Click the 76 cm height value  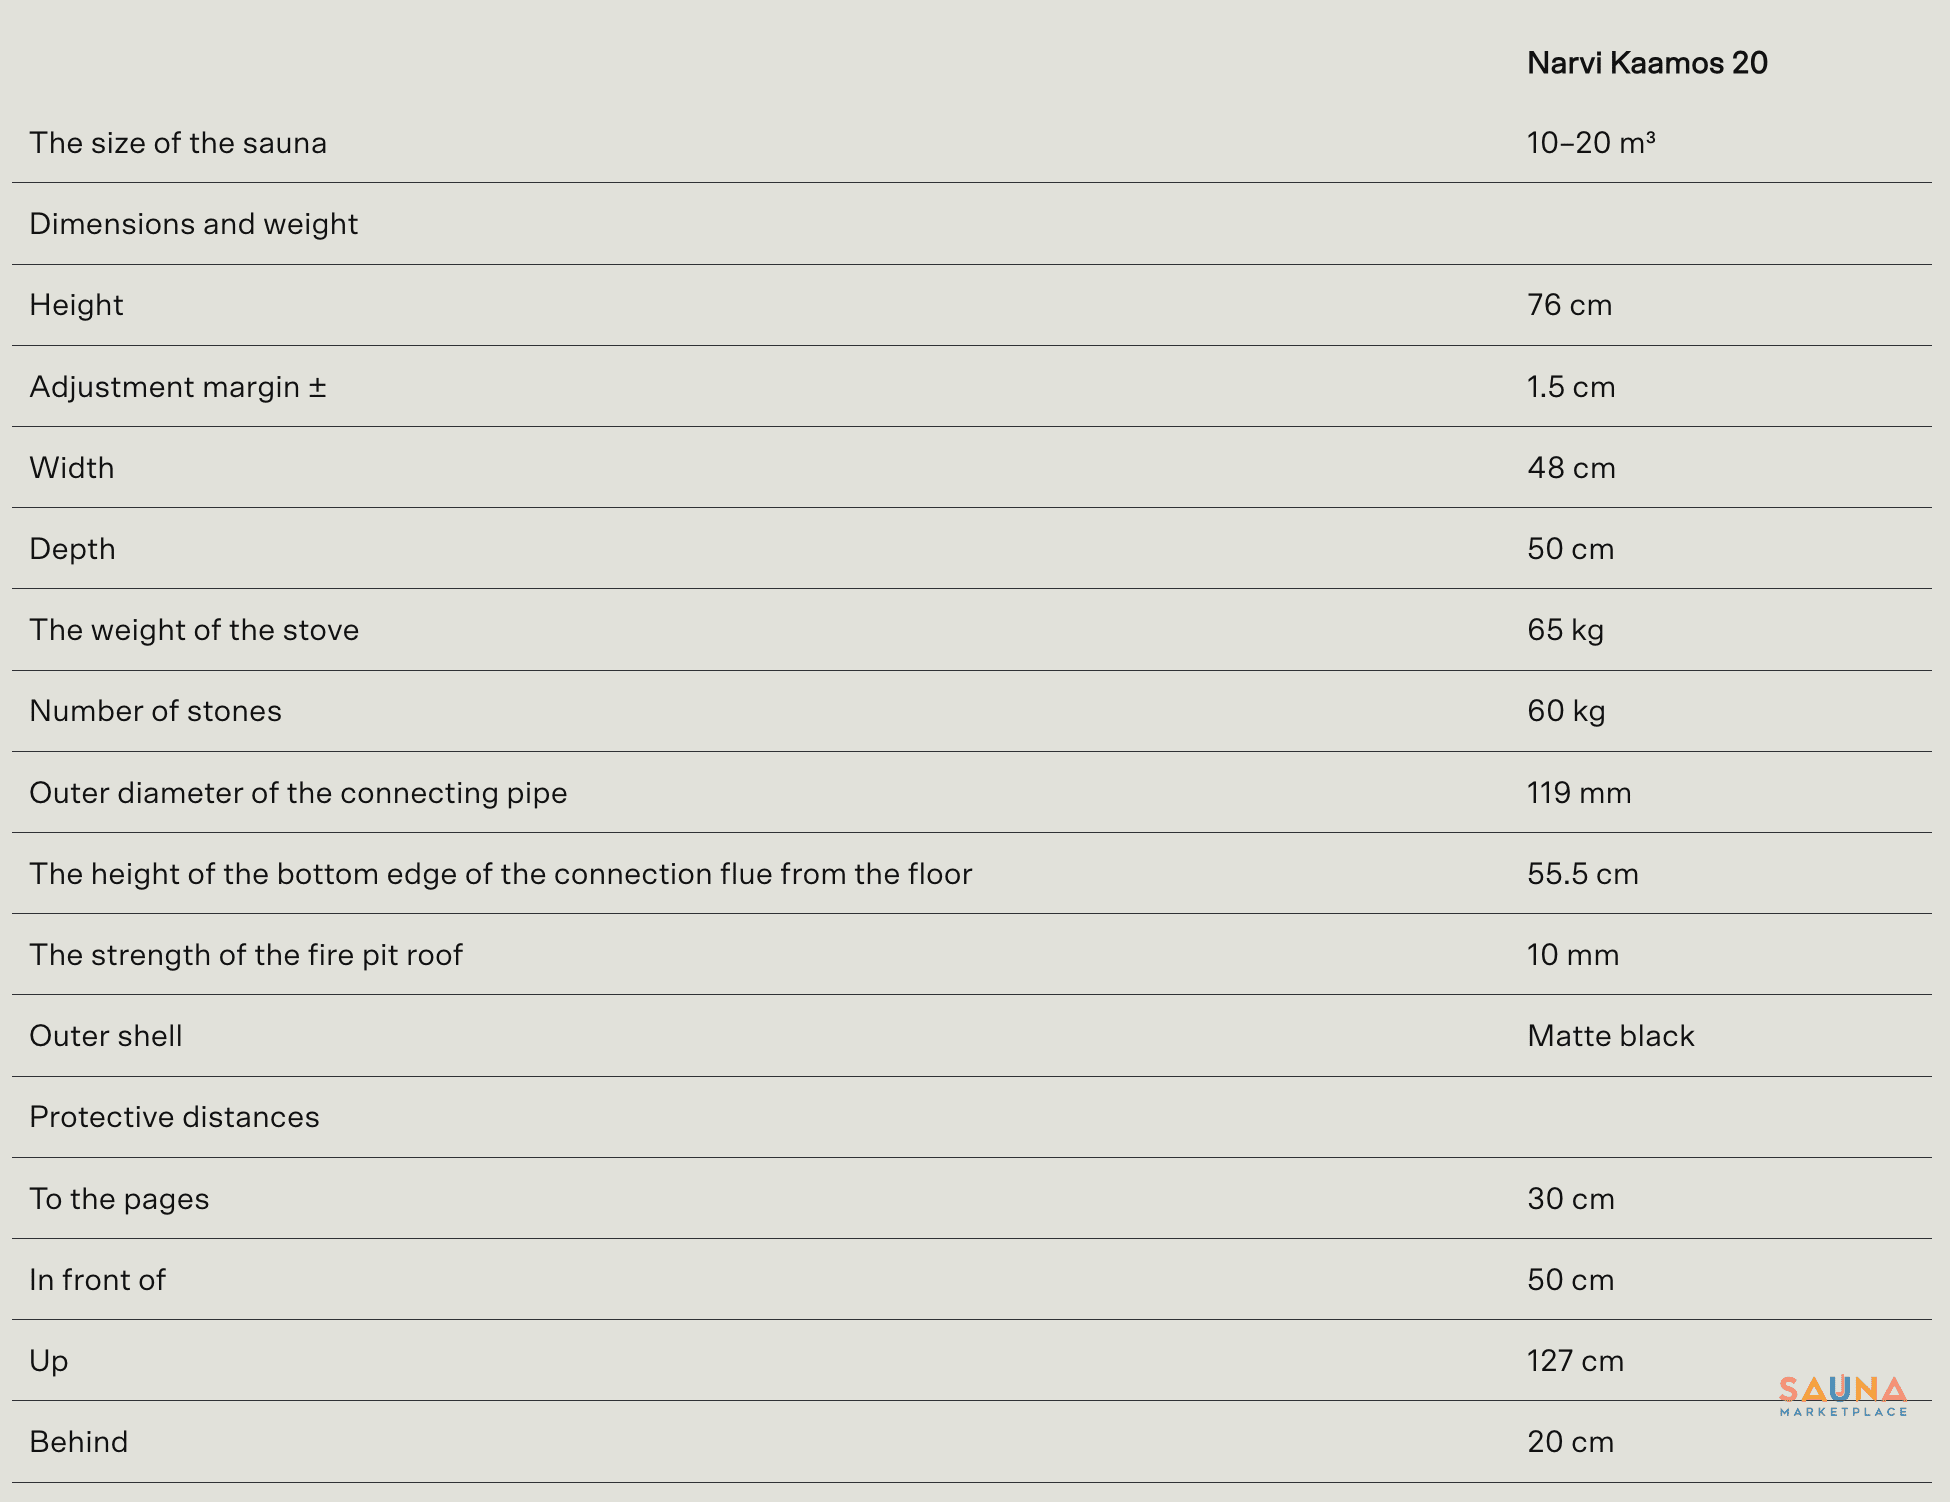coord(1569,305)
